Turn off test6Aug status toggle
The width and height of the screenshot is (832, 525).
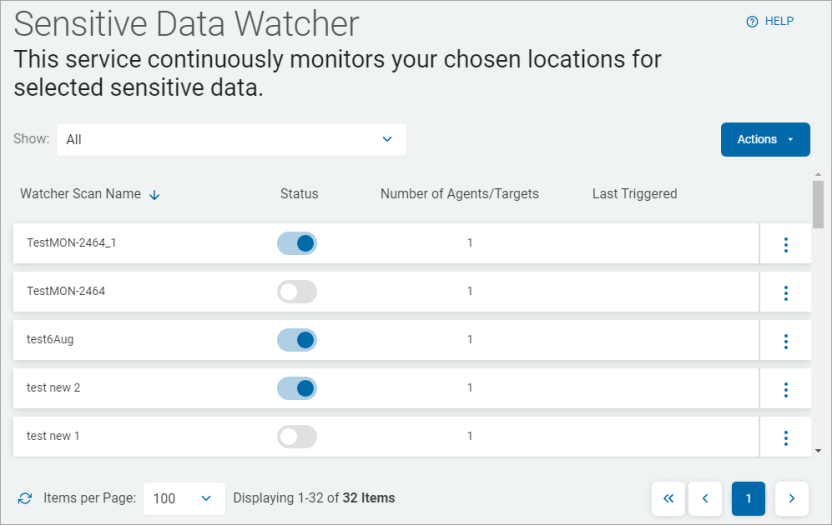297,340
